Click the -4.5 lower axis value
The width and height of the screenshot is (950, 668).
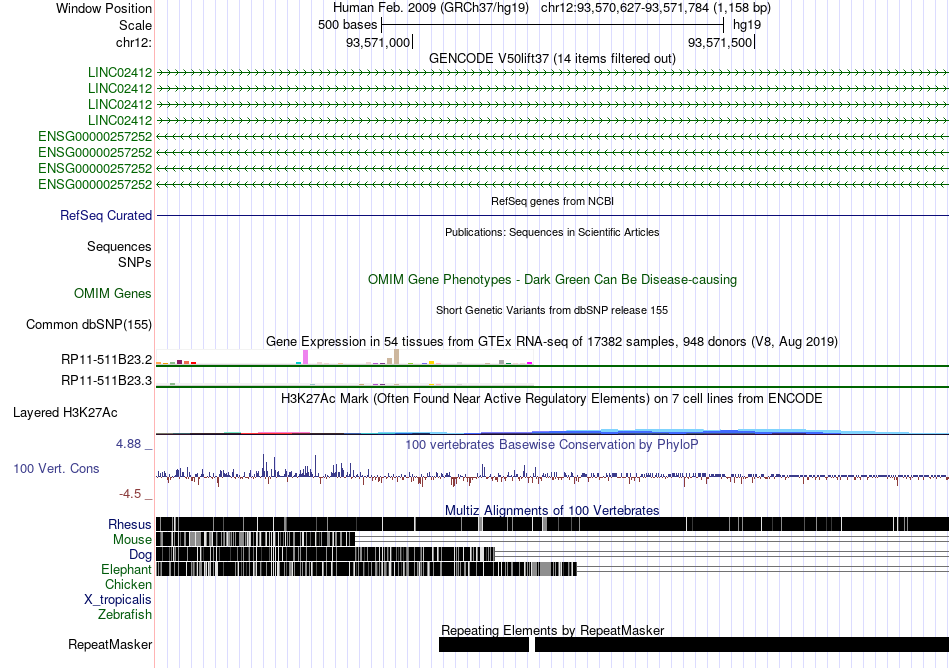(x=130, y=494)
